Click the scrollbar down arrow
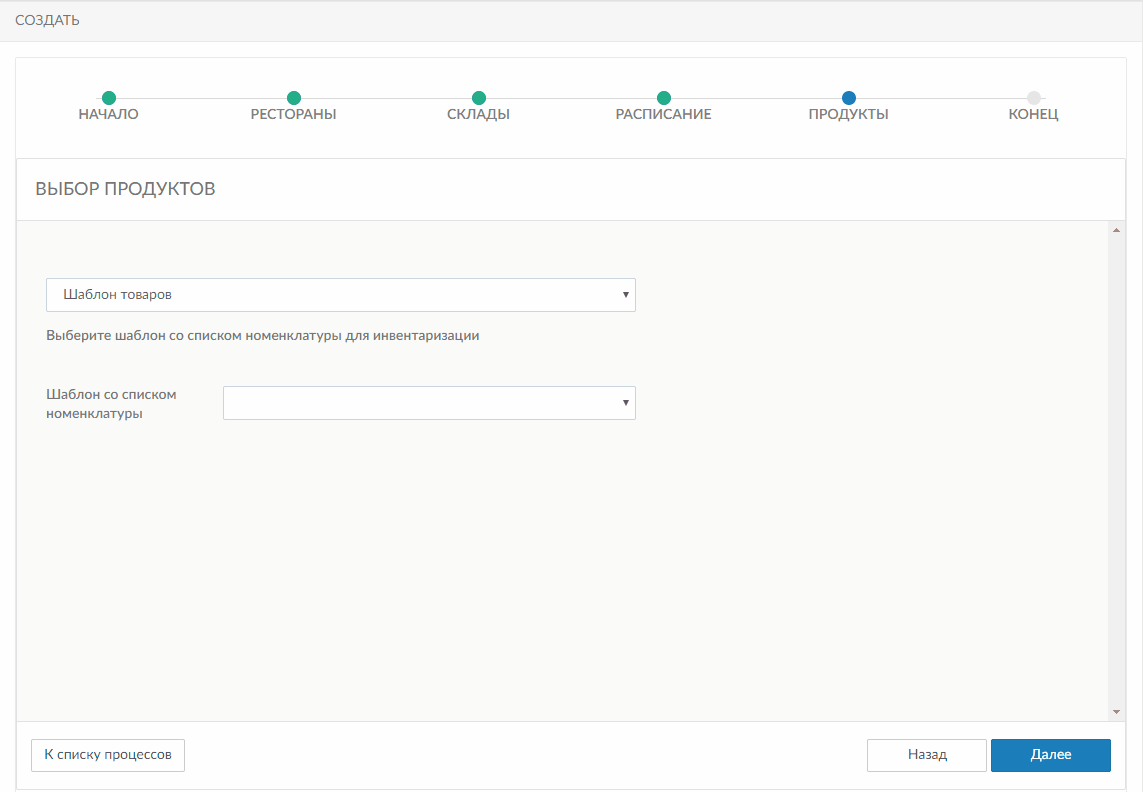The height and width of the screenshot is (792, 1143). coord(1116,712)
